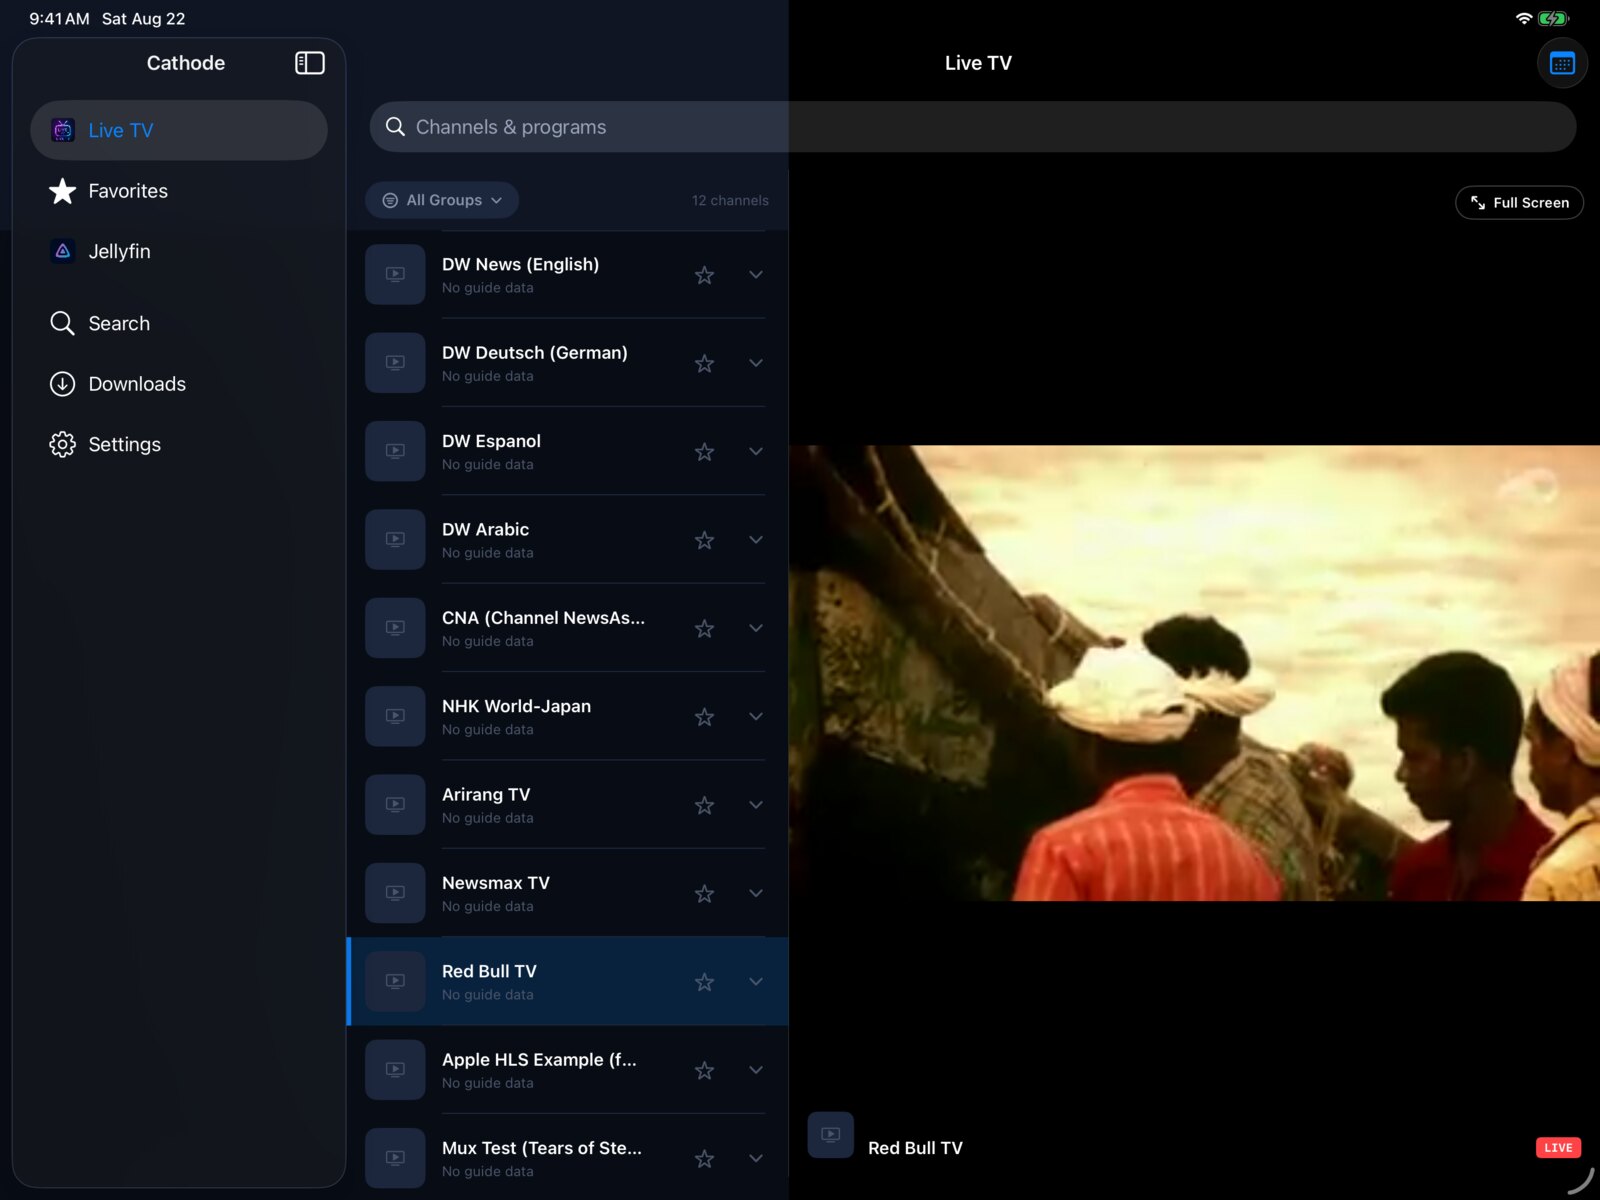Open the TV guide calendar icon
Viewport: 1600px width, 1200px height.
(x=1562, y=63)
